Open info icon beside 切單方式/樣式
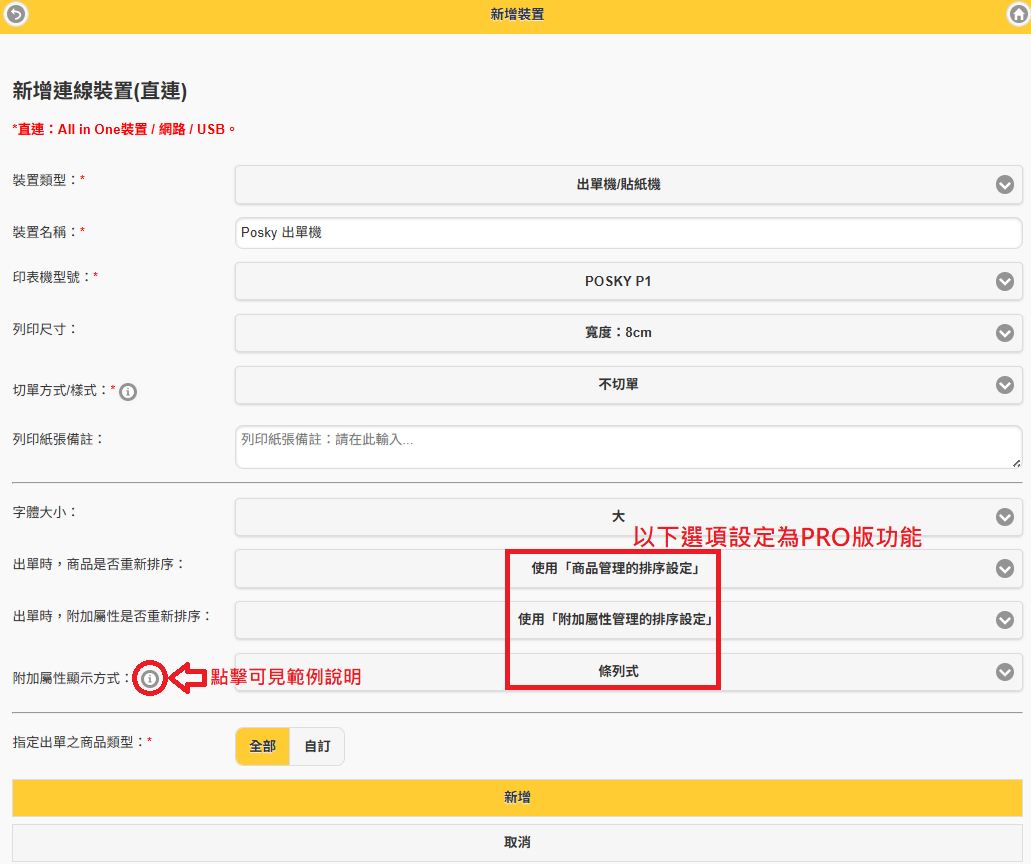Viewport: 1031px width, 864px height. click(x=128, y=392)
